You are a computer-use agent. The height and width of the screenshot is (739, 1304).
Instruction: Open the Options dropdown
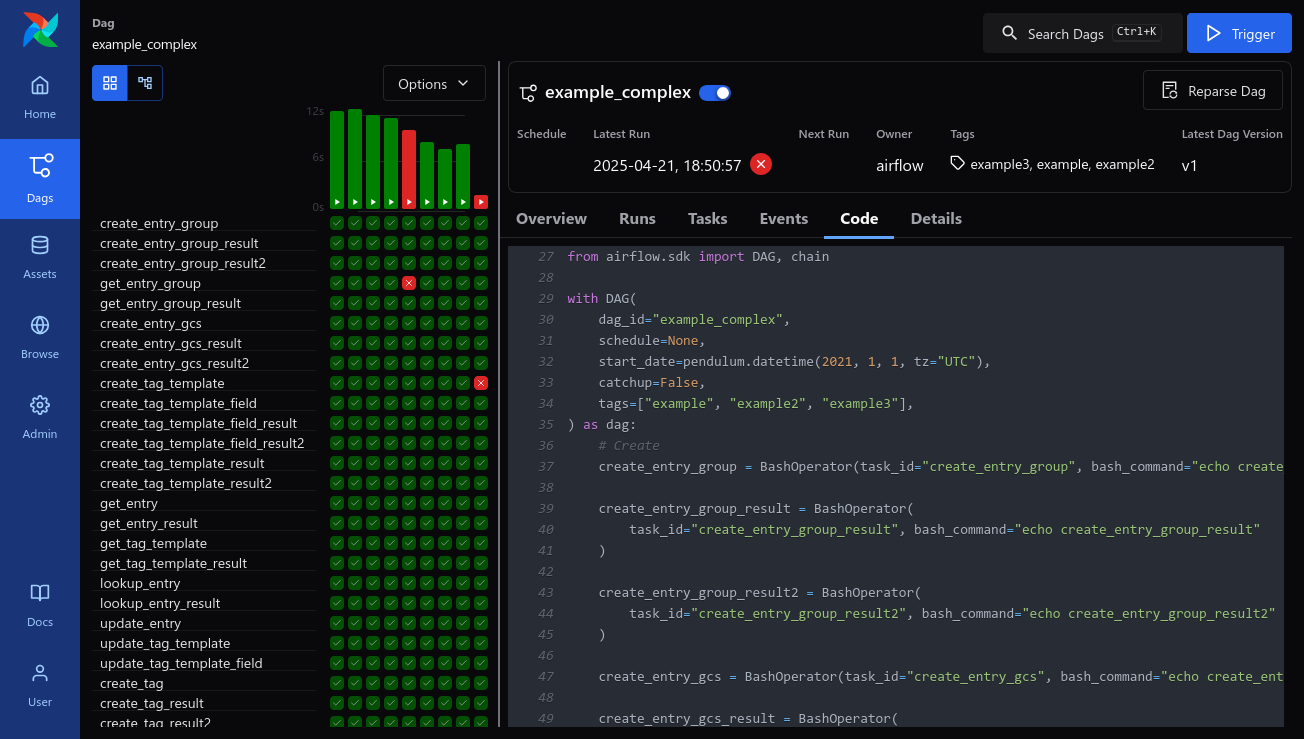click(x=434, y=83)
